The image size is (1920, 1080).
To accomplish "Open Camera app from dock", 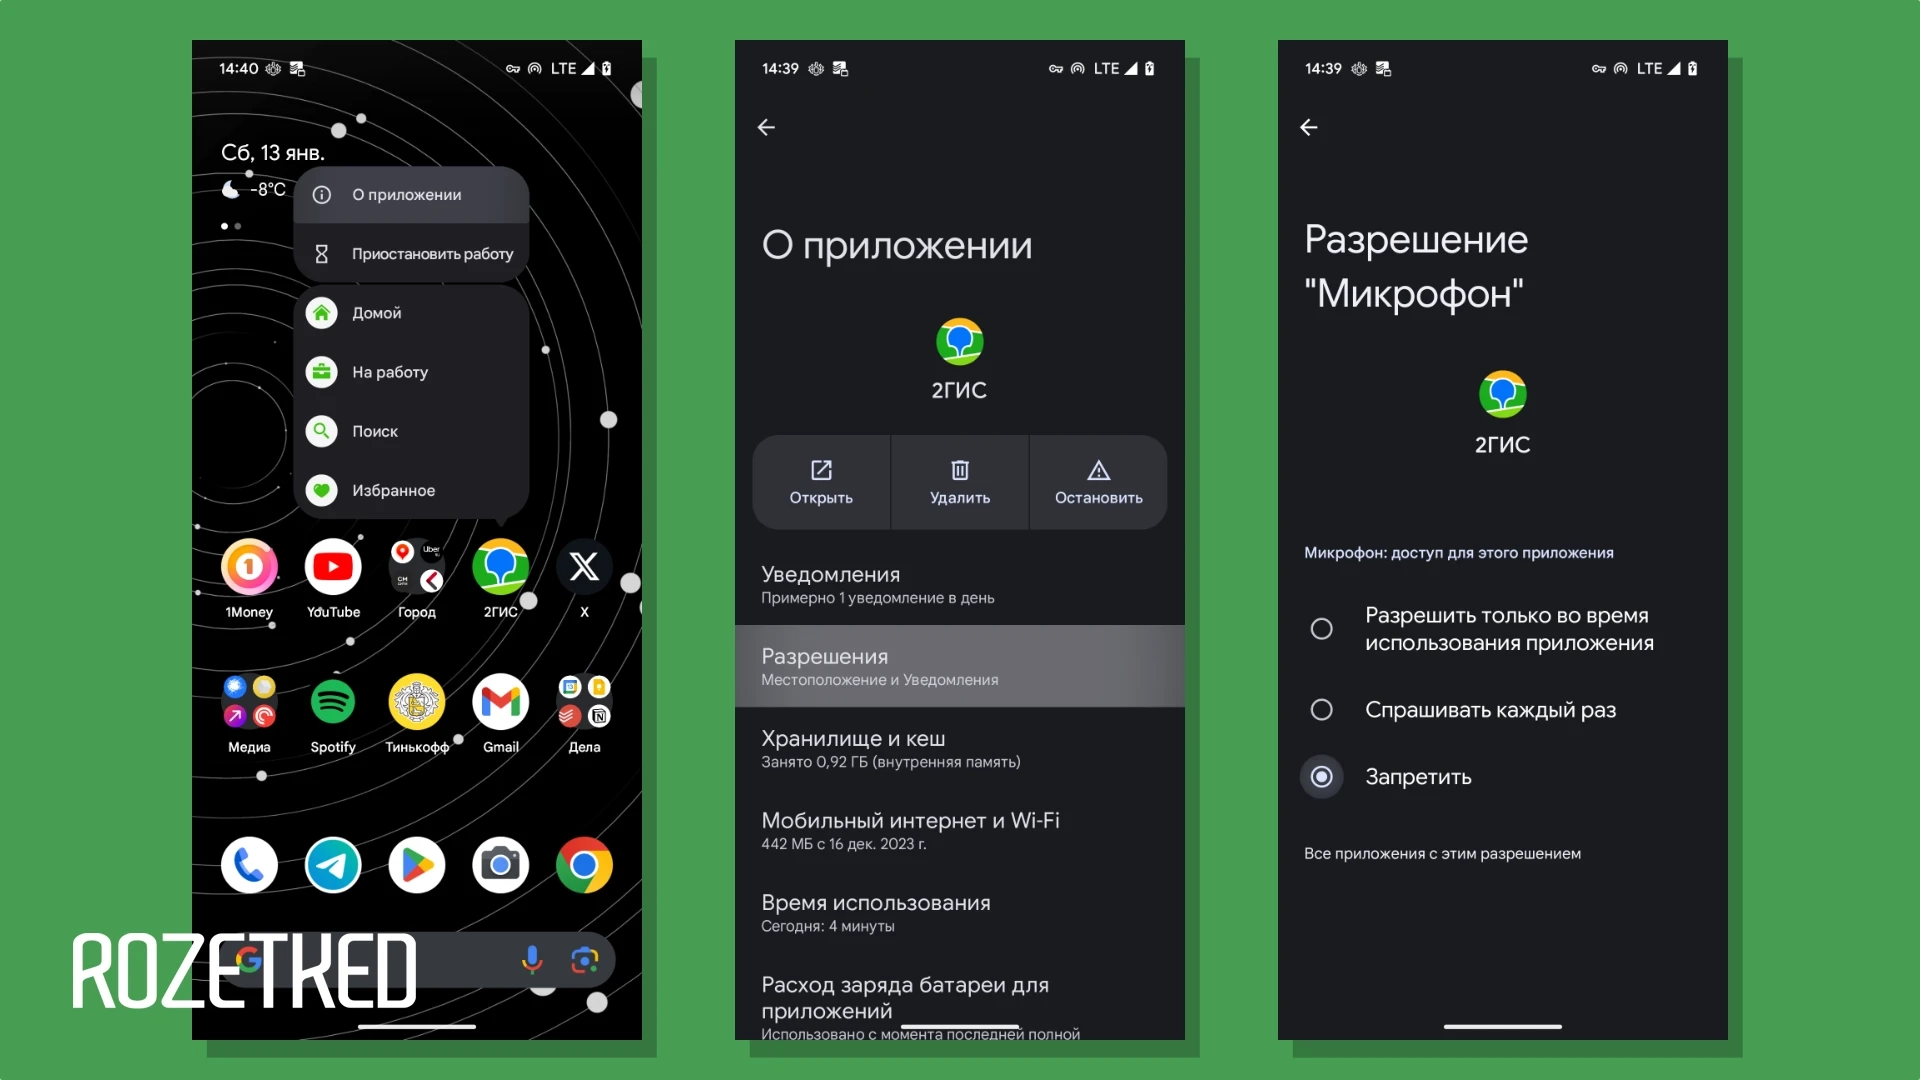I will 500,864.
